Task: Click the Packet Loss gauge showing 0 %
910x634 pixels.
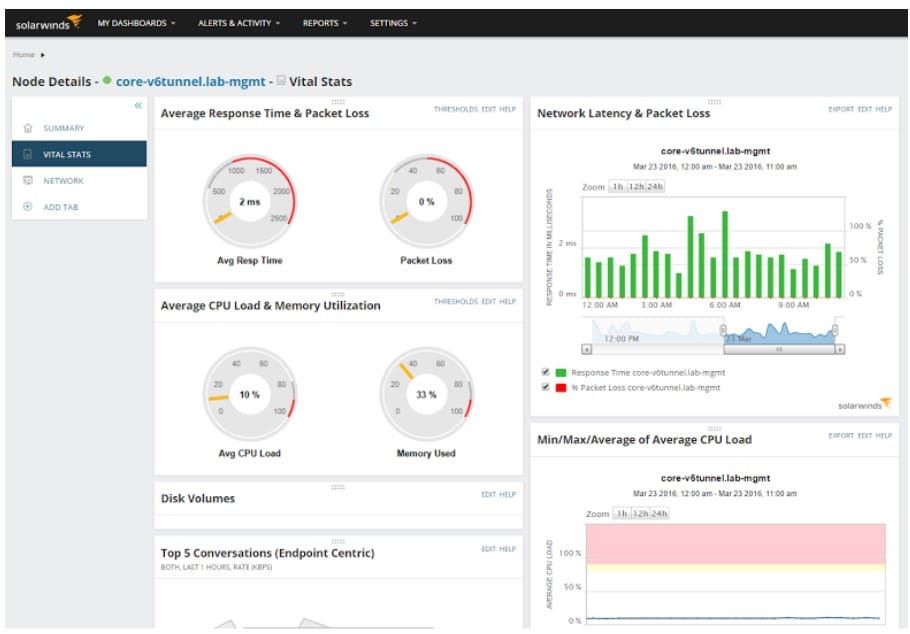Action: tap(427, 201)
